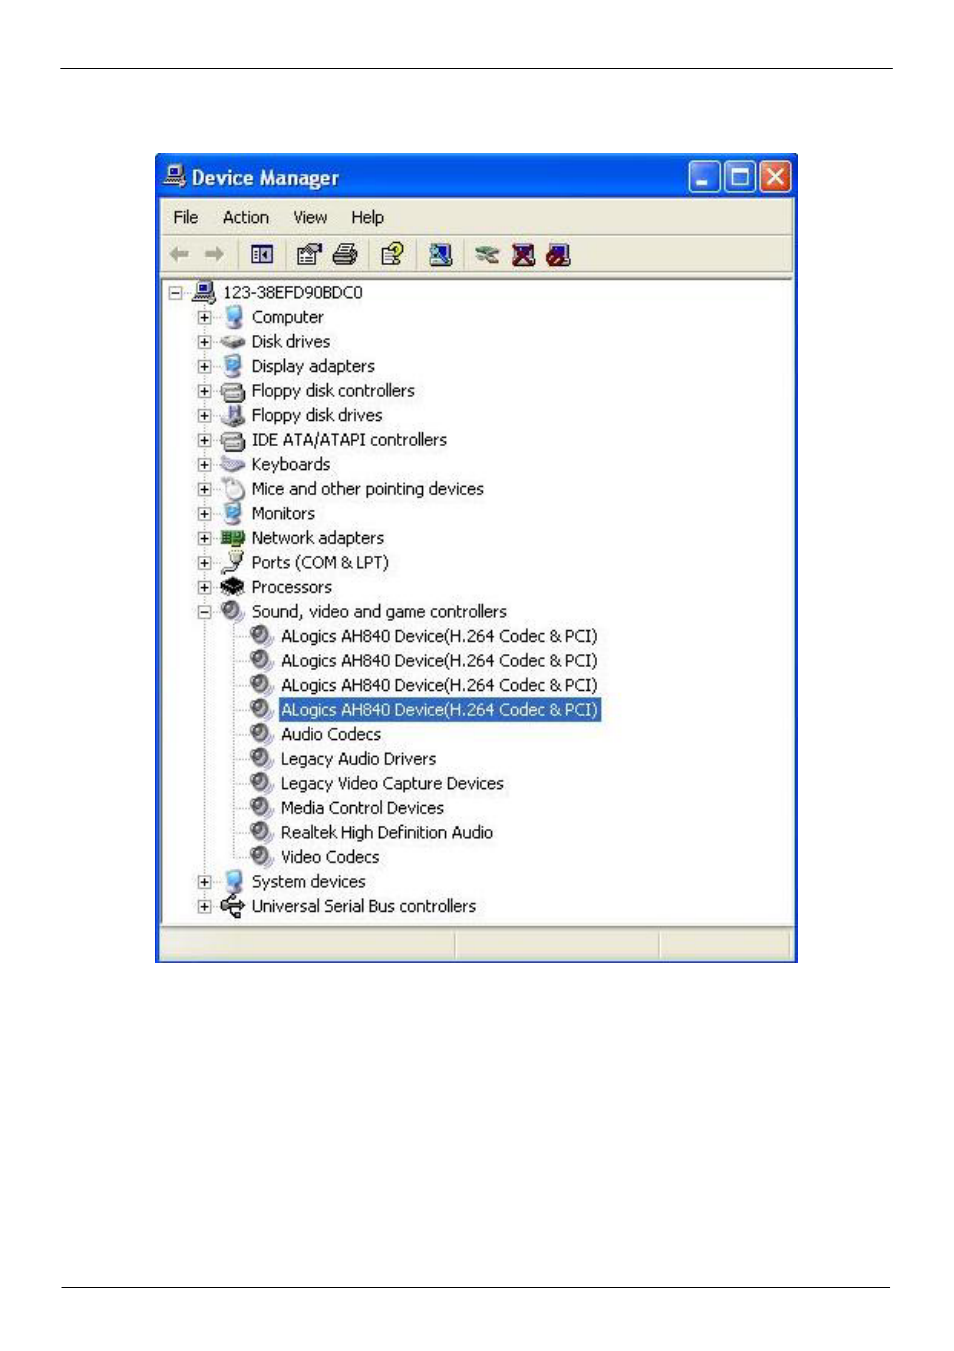Select the Media Control Devices entry
954x1351 pixels.
pyautogui.click(x=362, y=808)
